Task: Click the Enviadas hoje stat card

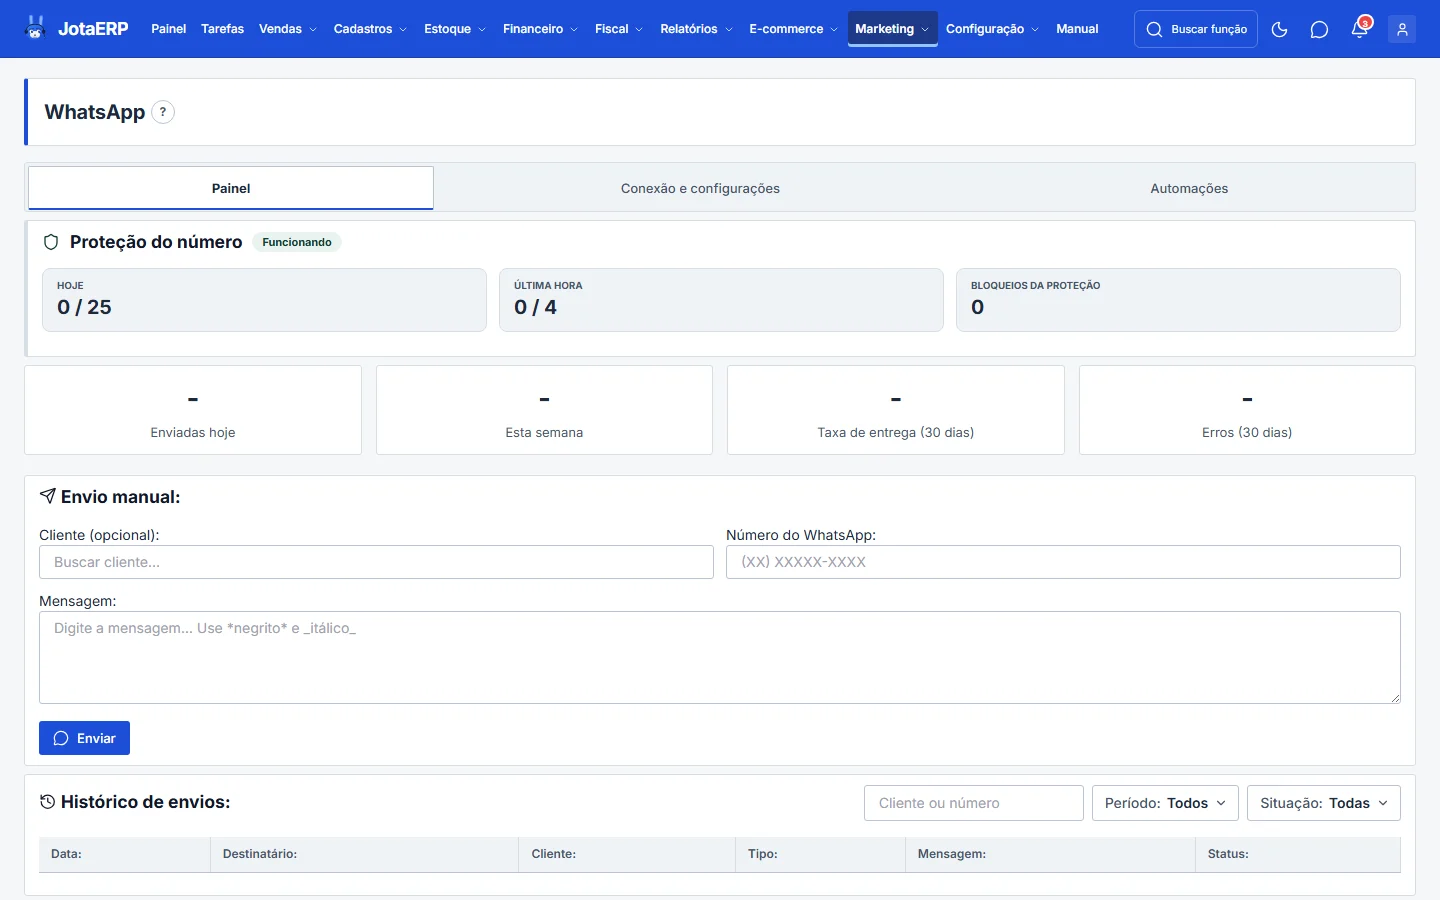Action: (193, 410)
